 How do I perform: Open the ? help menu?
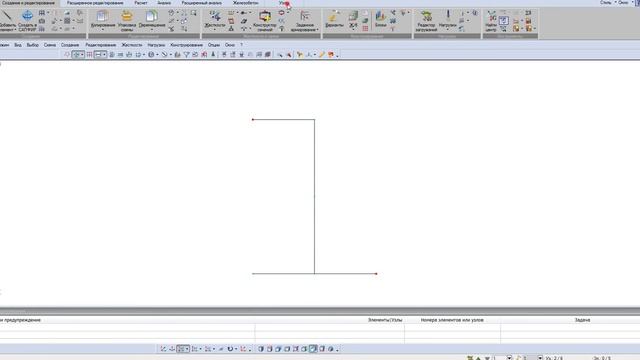[x=242, y=45]
